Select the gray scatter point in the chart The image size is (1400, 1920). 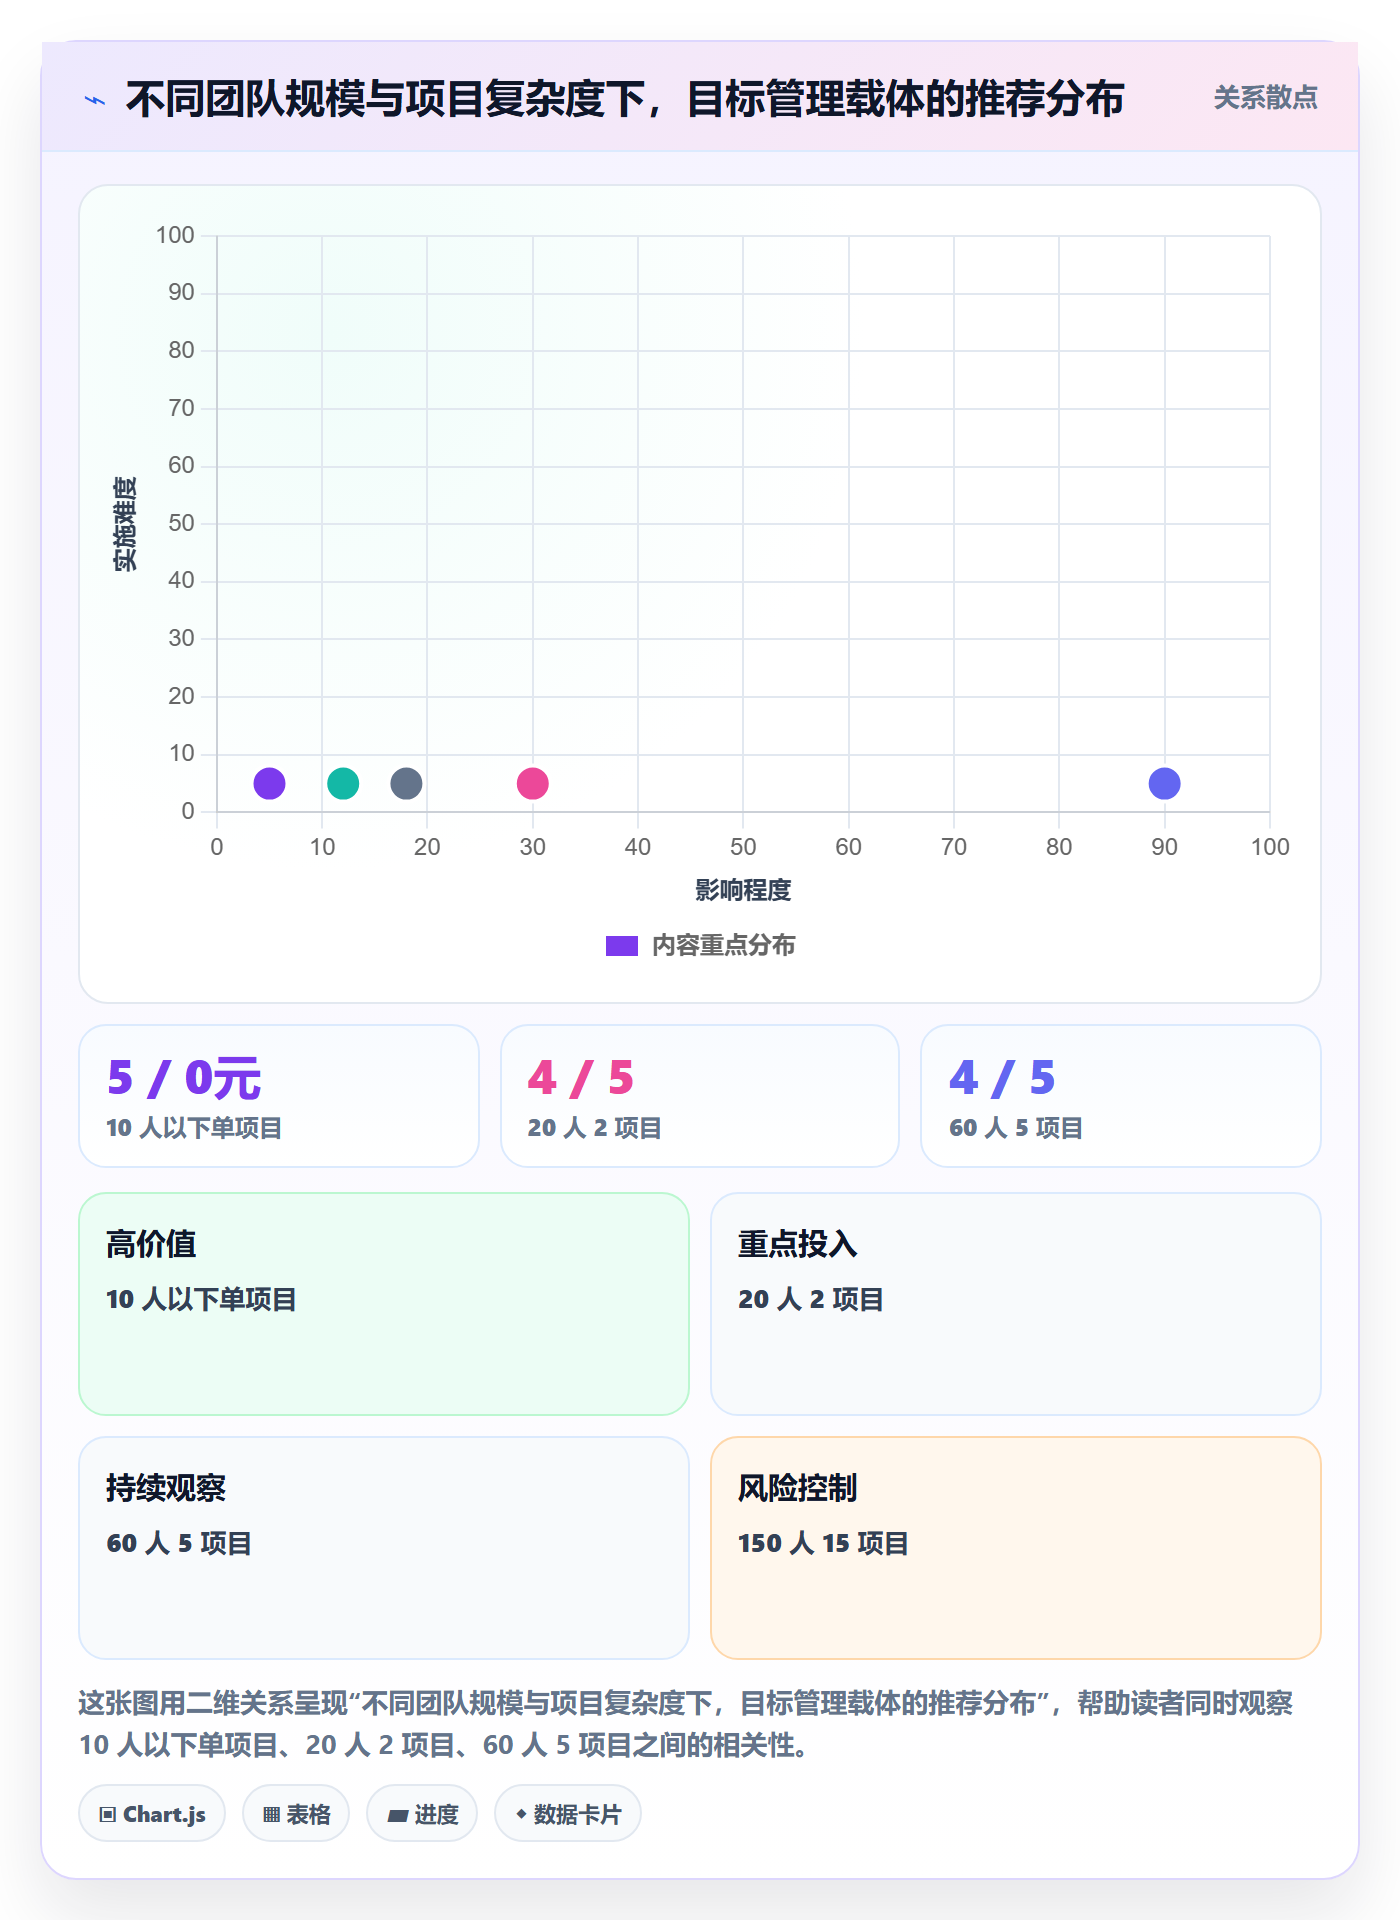406,784
